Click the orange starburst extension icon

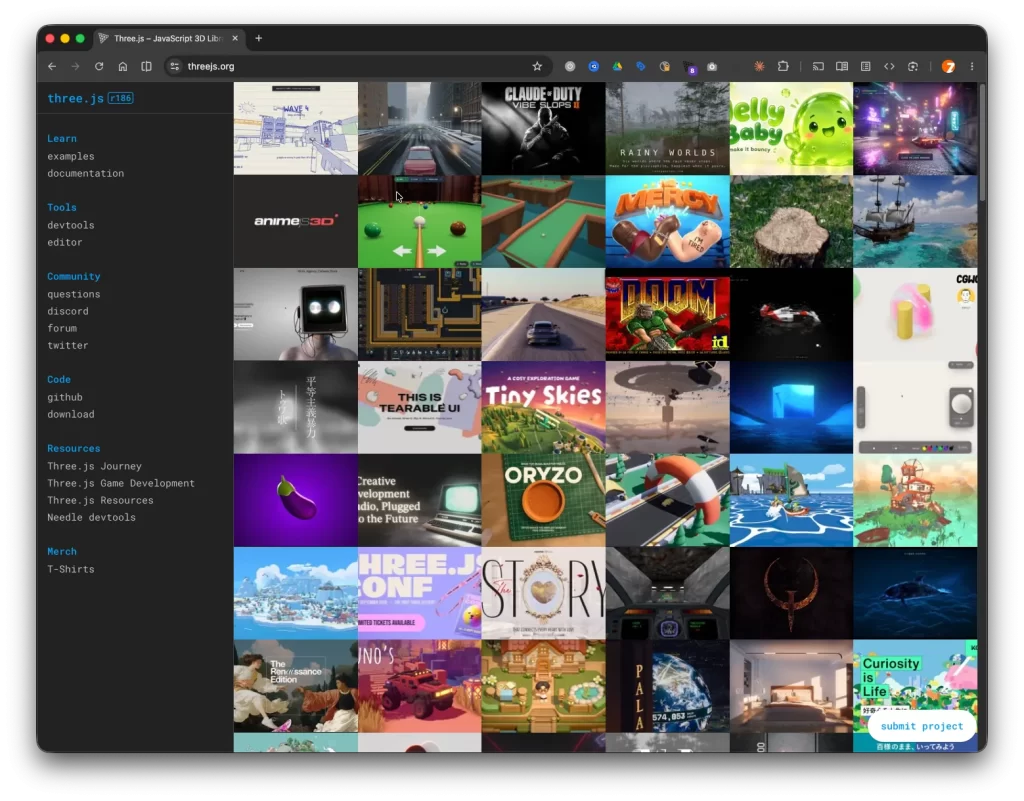click(x=759, y=66)
